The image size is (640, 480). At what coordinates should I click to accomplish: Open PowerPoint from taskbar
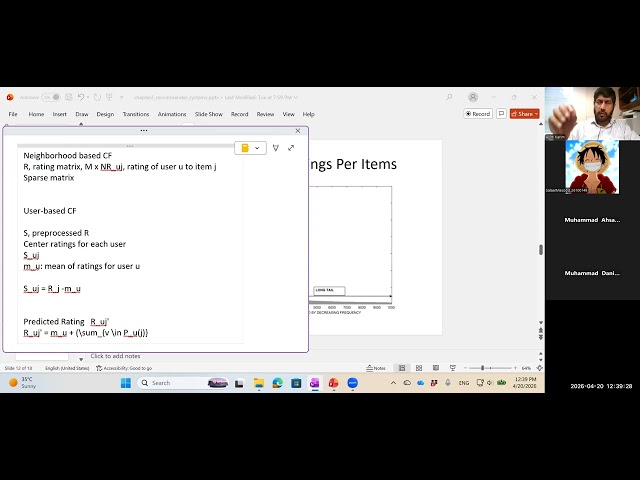pos(333,383)
